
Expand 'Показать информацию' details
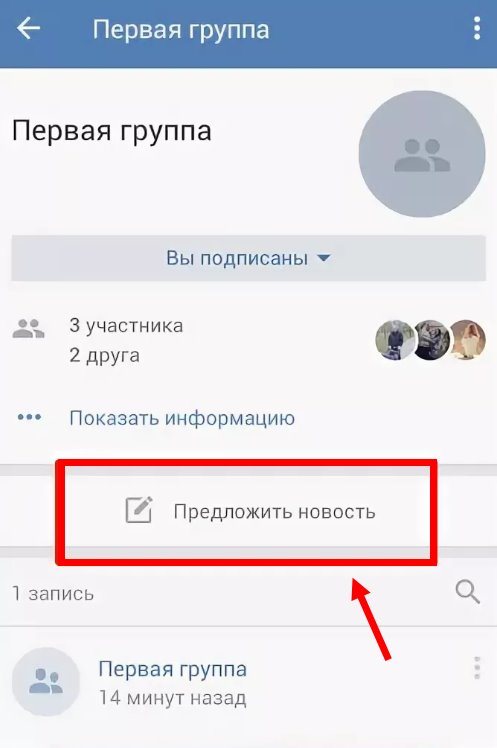pos(182,418)
